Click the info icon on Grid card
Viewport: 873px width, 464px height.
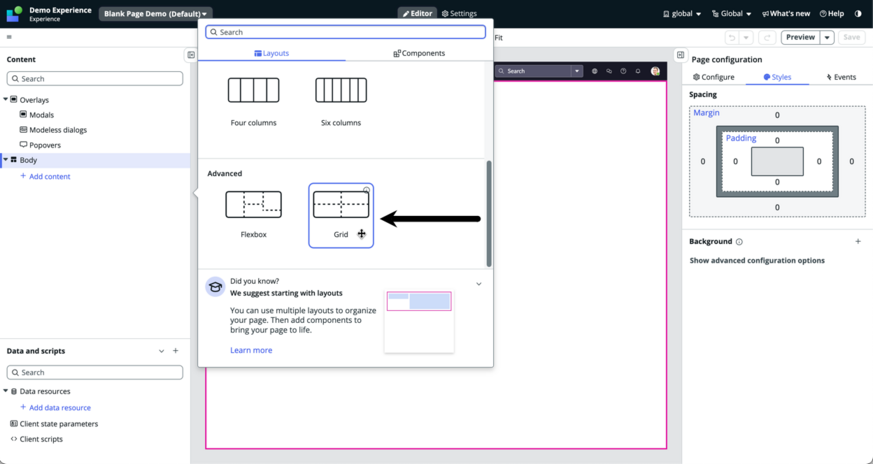(366, 190)
